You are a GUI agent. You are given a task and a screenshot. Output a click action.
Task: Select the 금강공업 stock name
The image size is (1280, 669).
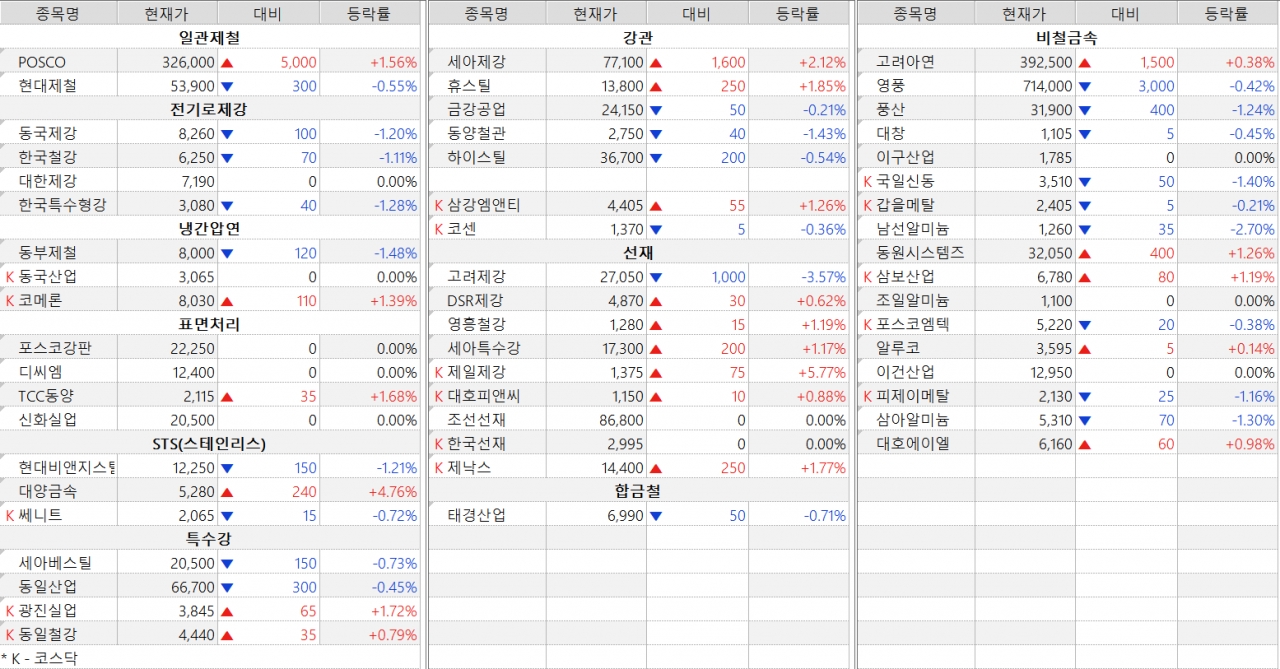(476, 110)
